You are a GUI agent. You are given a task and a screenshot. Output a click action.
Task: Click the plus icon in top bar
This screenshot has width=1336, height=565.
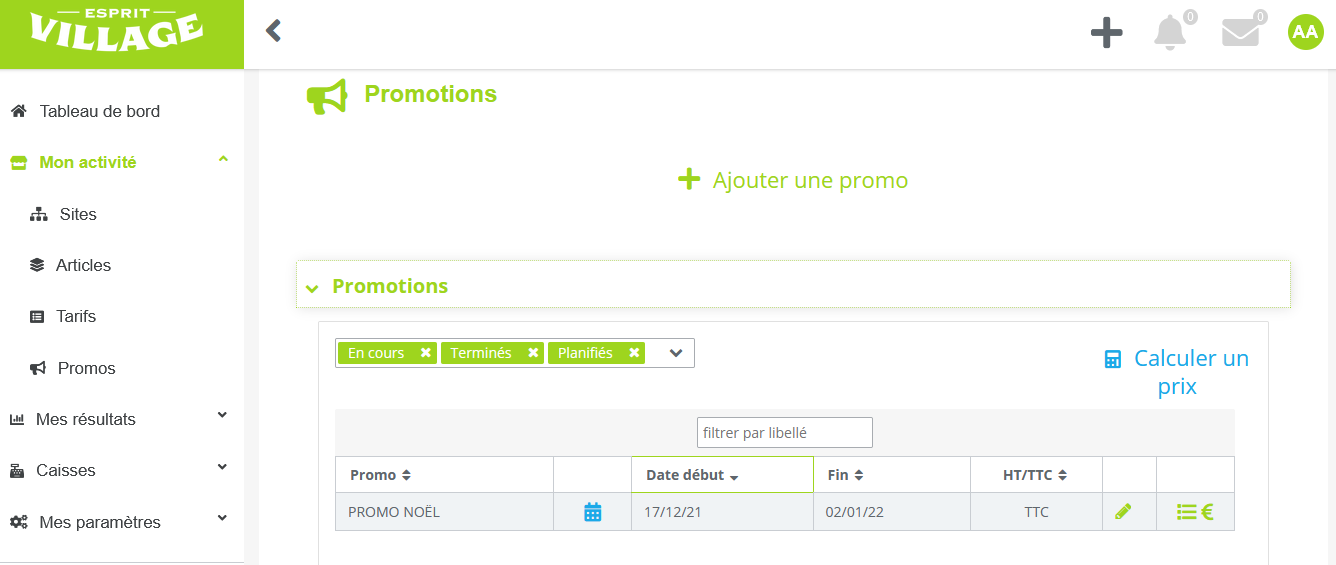1106,32
